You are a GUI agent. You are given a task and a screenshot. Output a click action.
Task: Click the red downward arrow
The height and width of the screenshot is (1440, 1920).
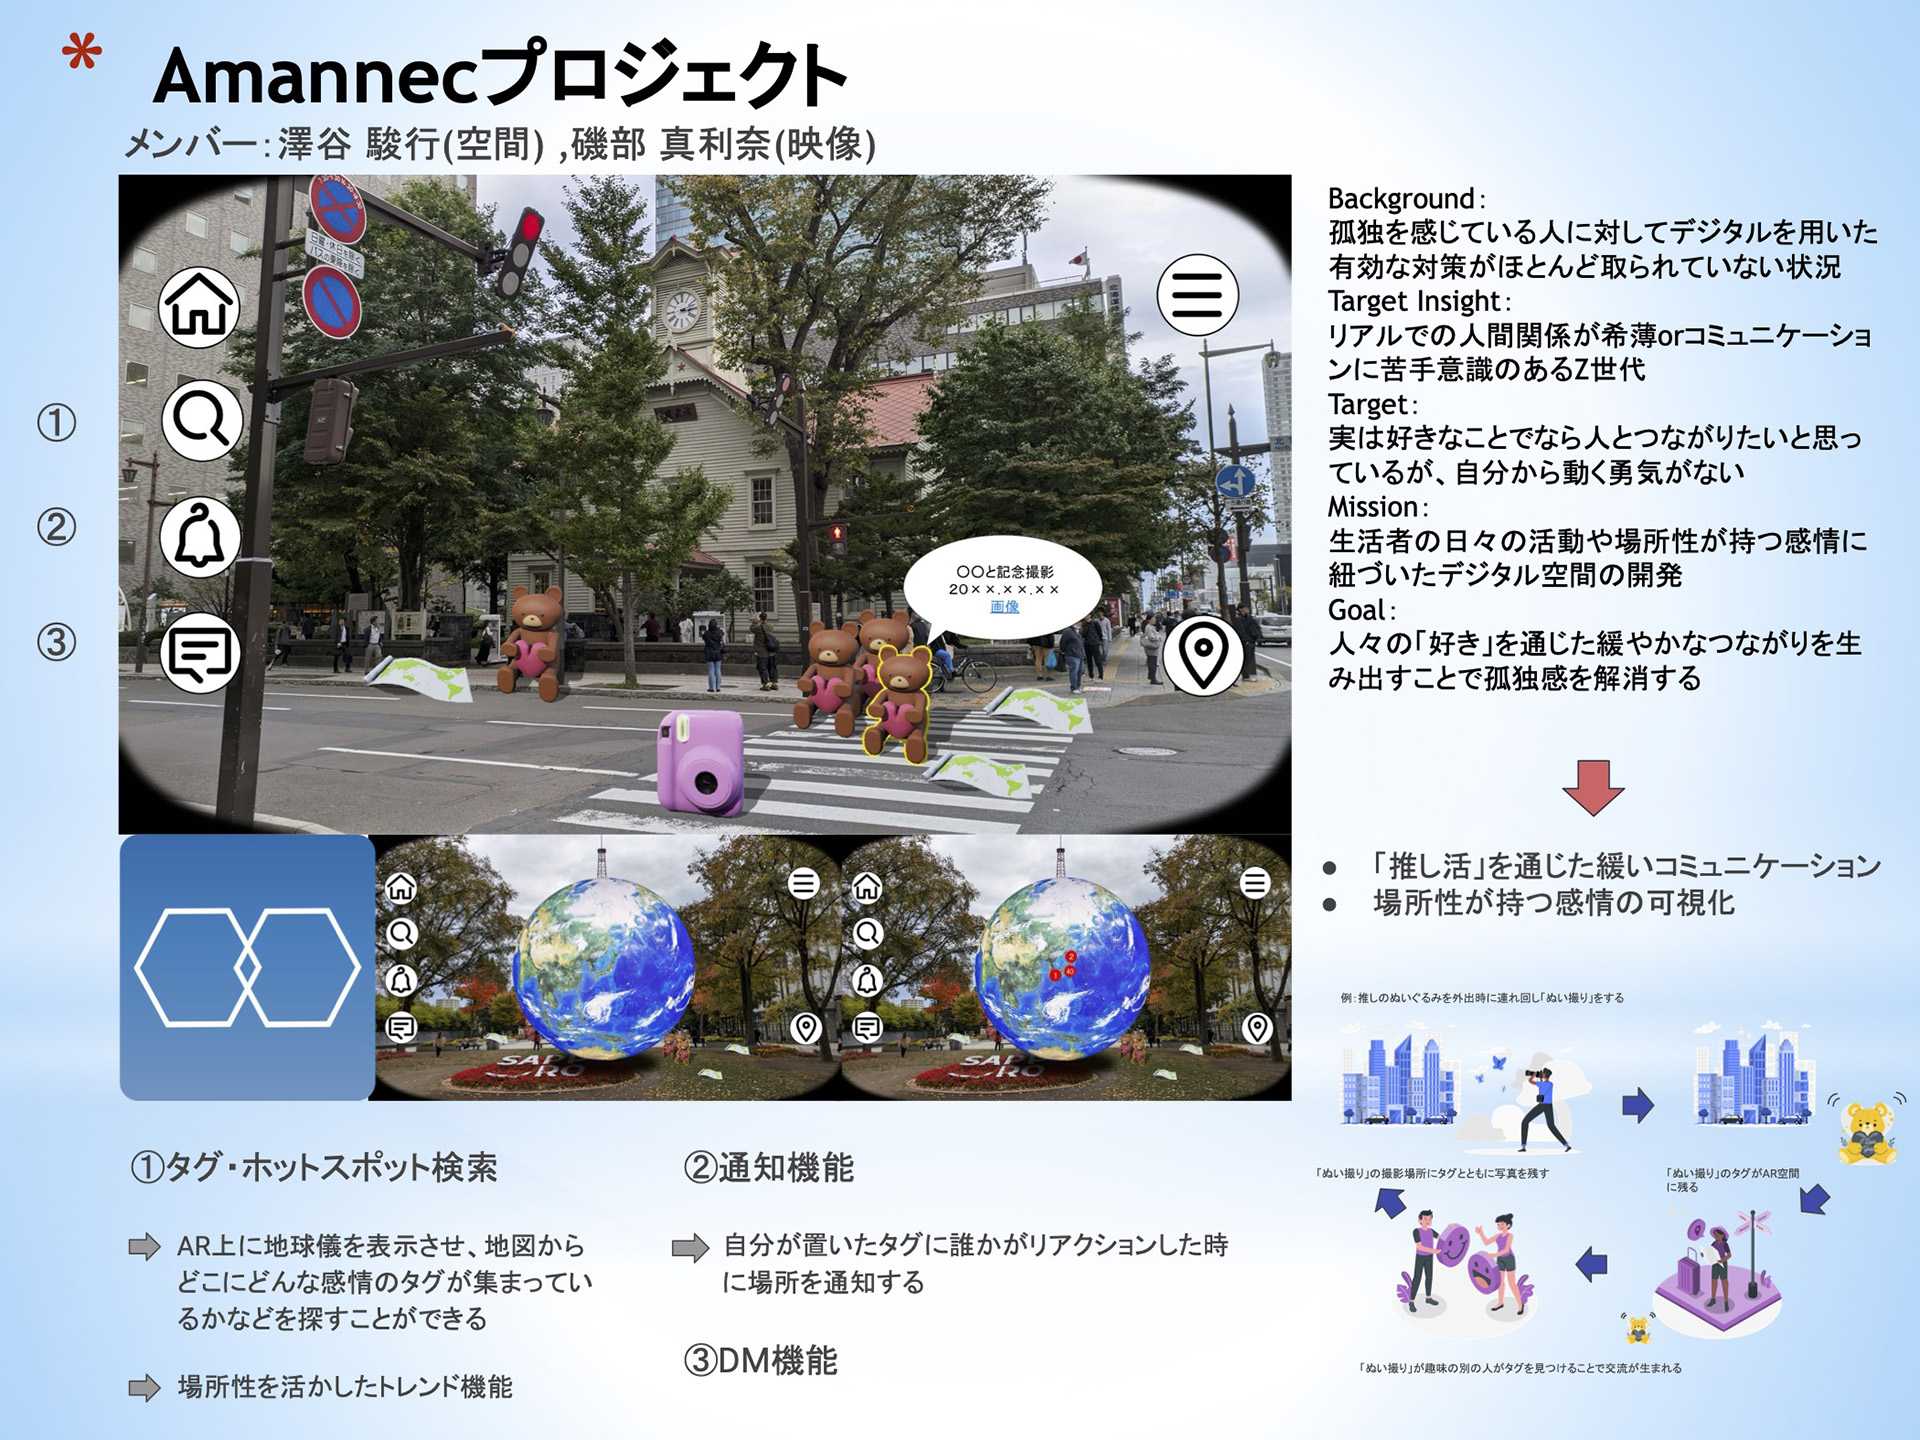pyautogui.click(x=1592, y=787)
